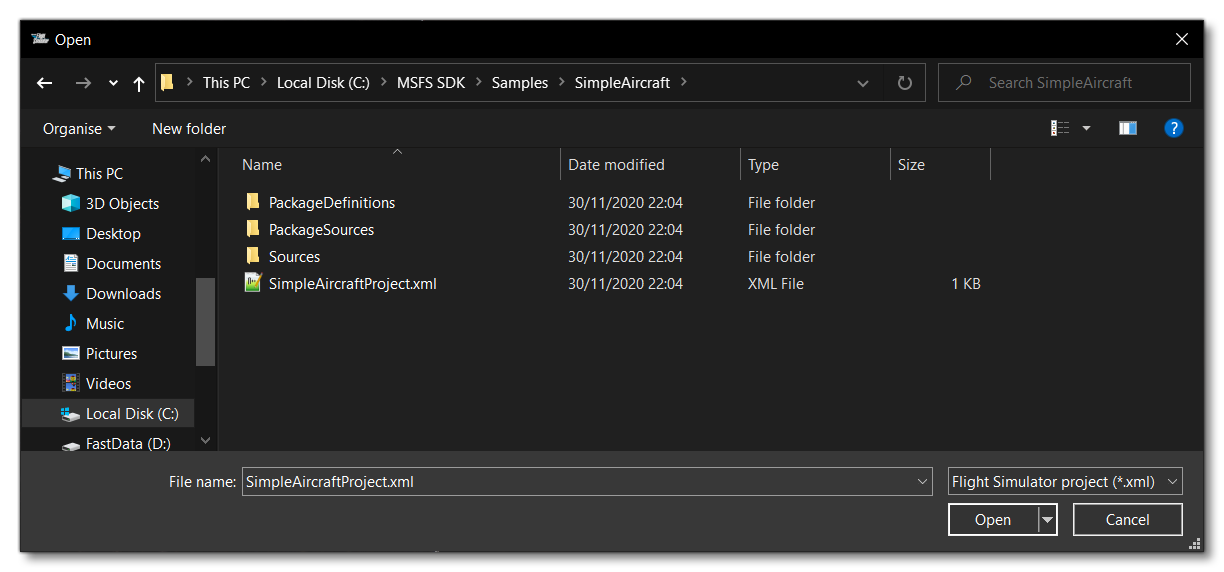1224x572 pixels.
Task: Click the change view layout icon
Action: pos(1060,128)
